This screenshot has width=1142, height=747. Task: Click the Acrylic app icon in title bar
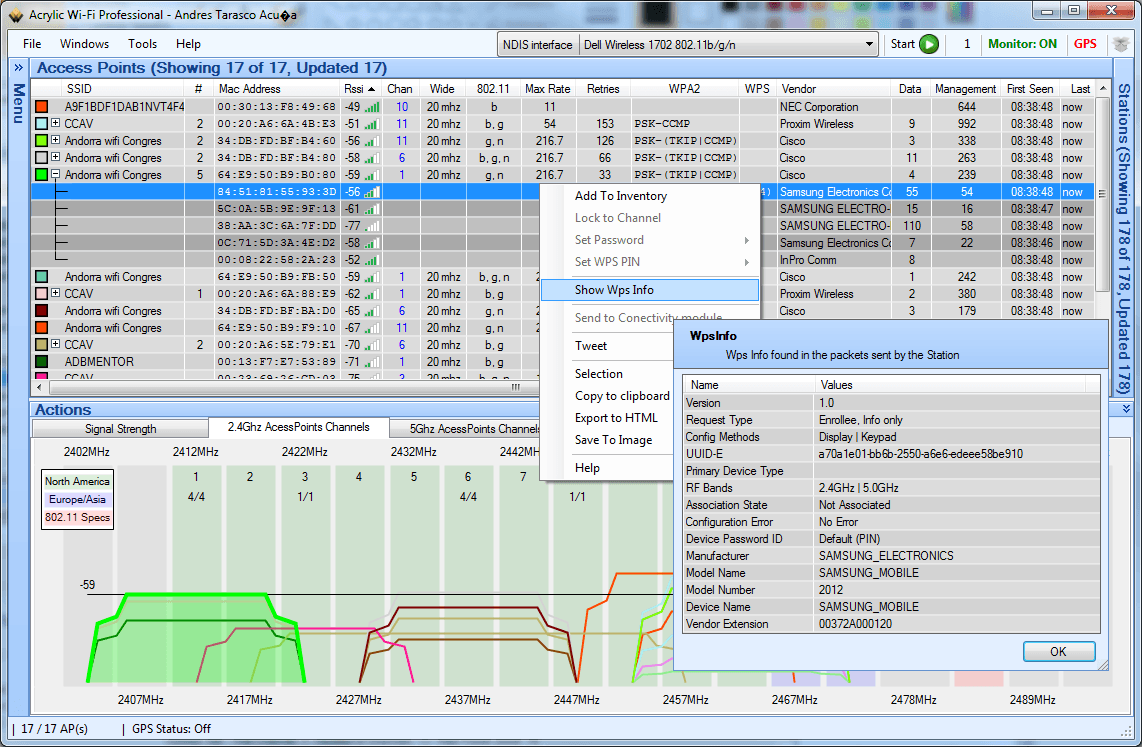[x=15, y=15]
